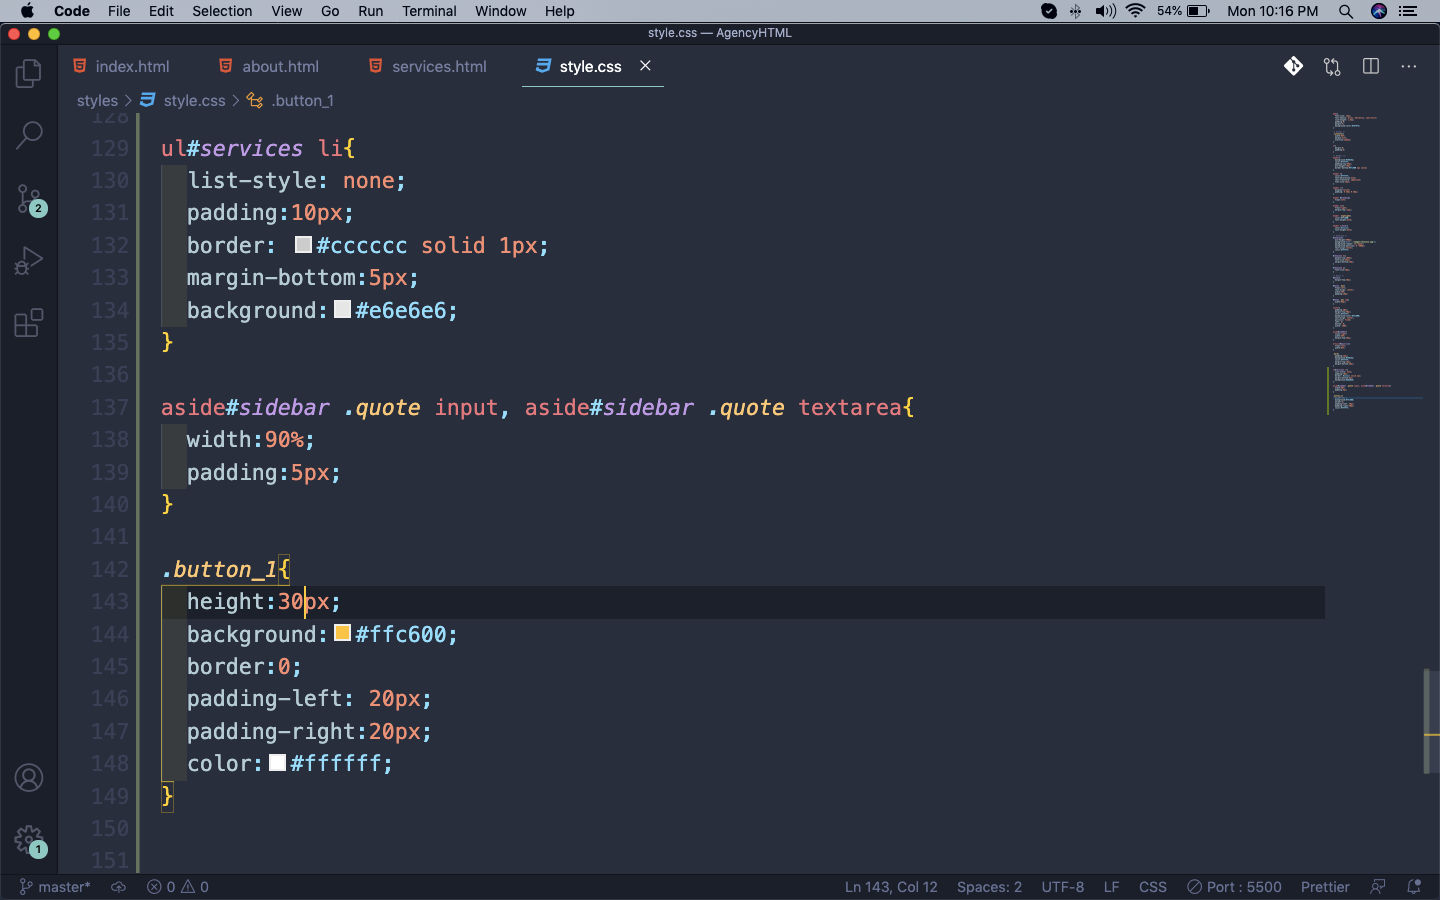Open the Code application menu
The height and width of the screenshot is (900, 1440).
pyautogui.click(x=72, y=11)
